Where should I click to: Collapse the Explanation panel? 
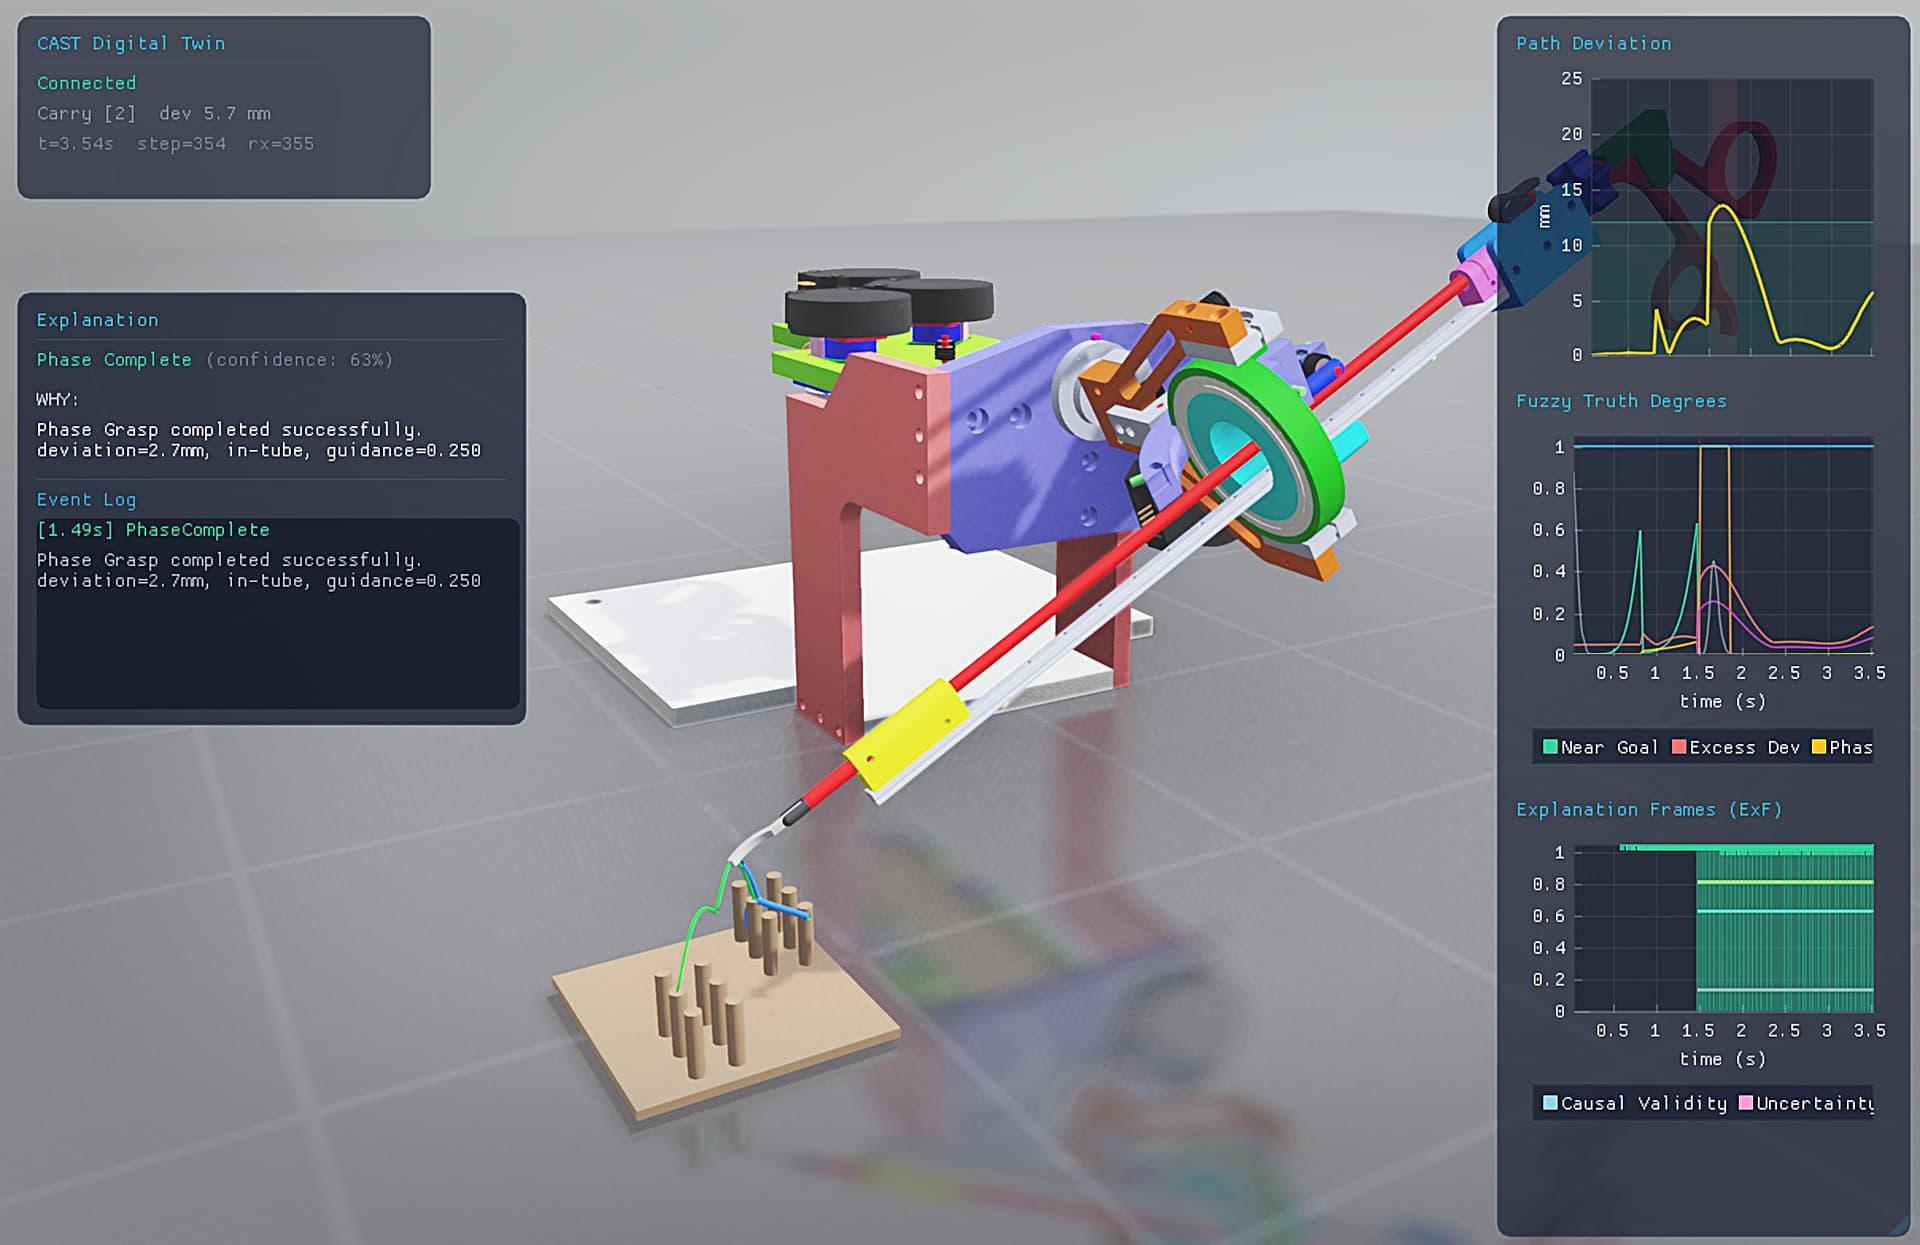pyautogui.click(x=97, y=319)
